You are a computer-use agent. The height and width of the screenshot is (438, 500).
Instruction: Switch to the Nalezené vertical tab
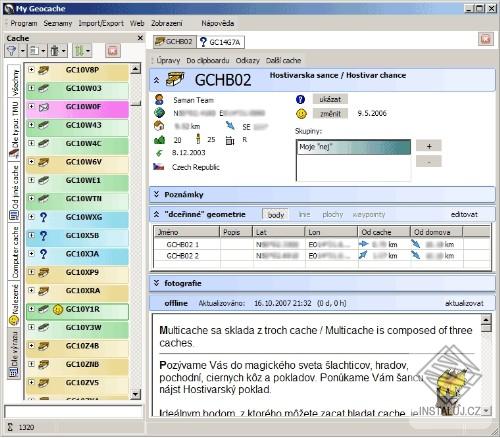pos(14,304)
